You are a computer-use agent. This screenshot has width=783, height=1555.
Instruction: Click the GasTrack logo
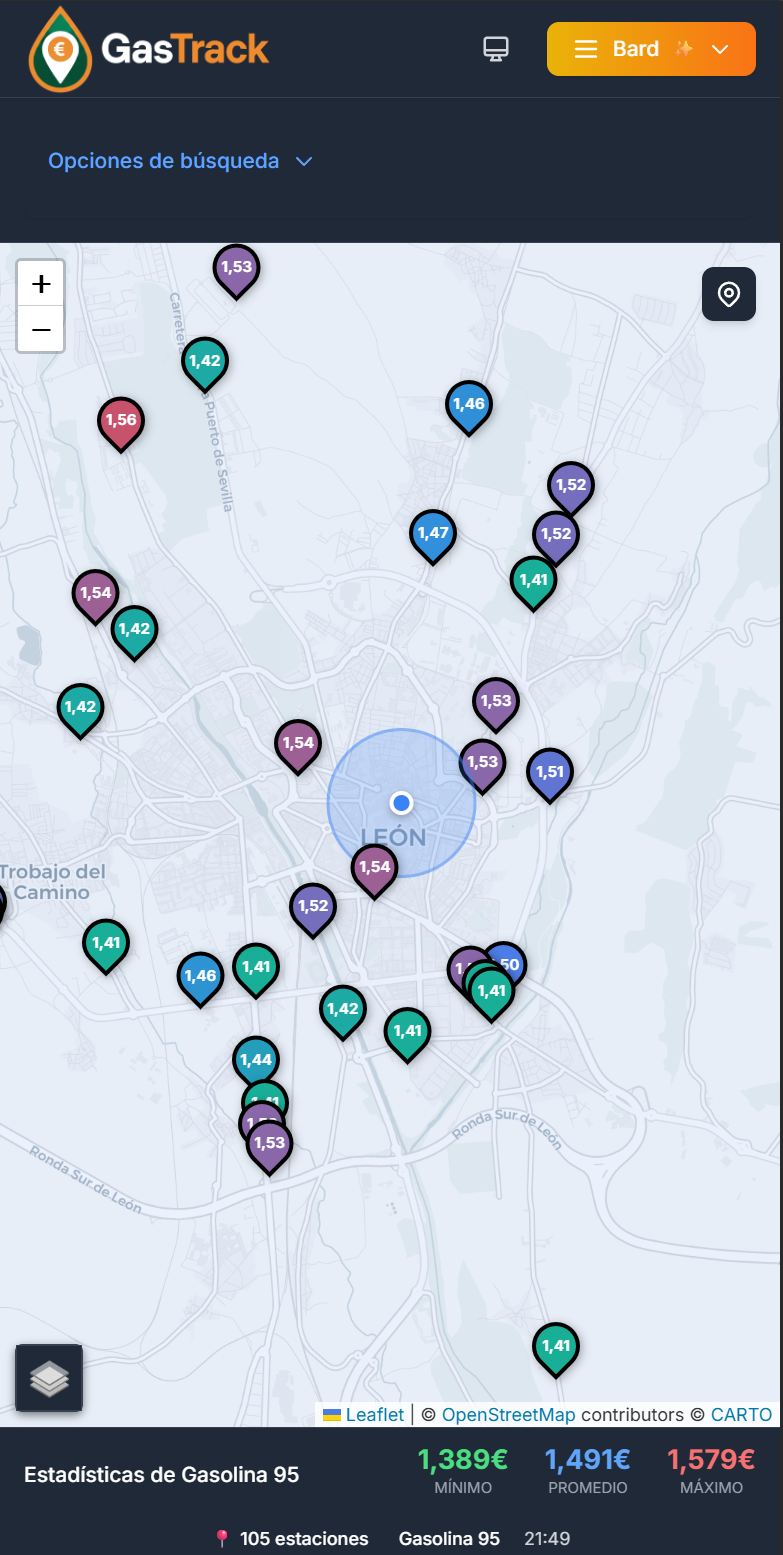(x=150, y=49)
